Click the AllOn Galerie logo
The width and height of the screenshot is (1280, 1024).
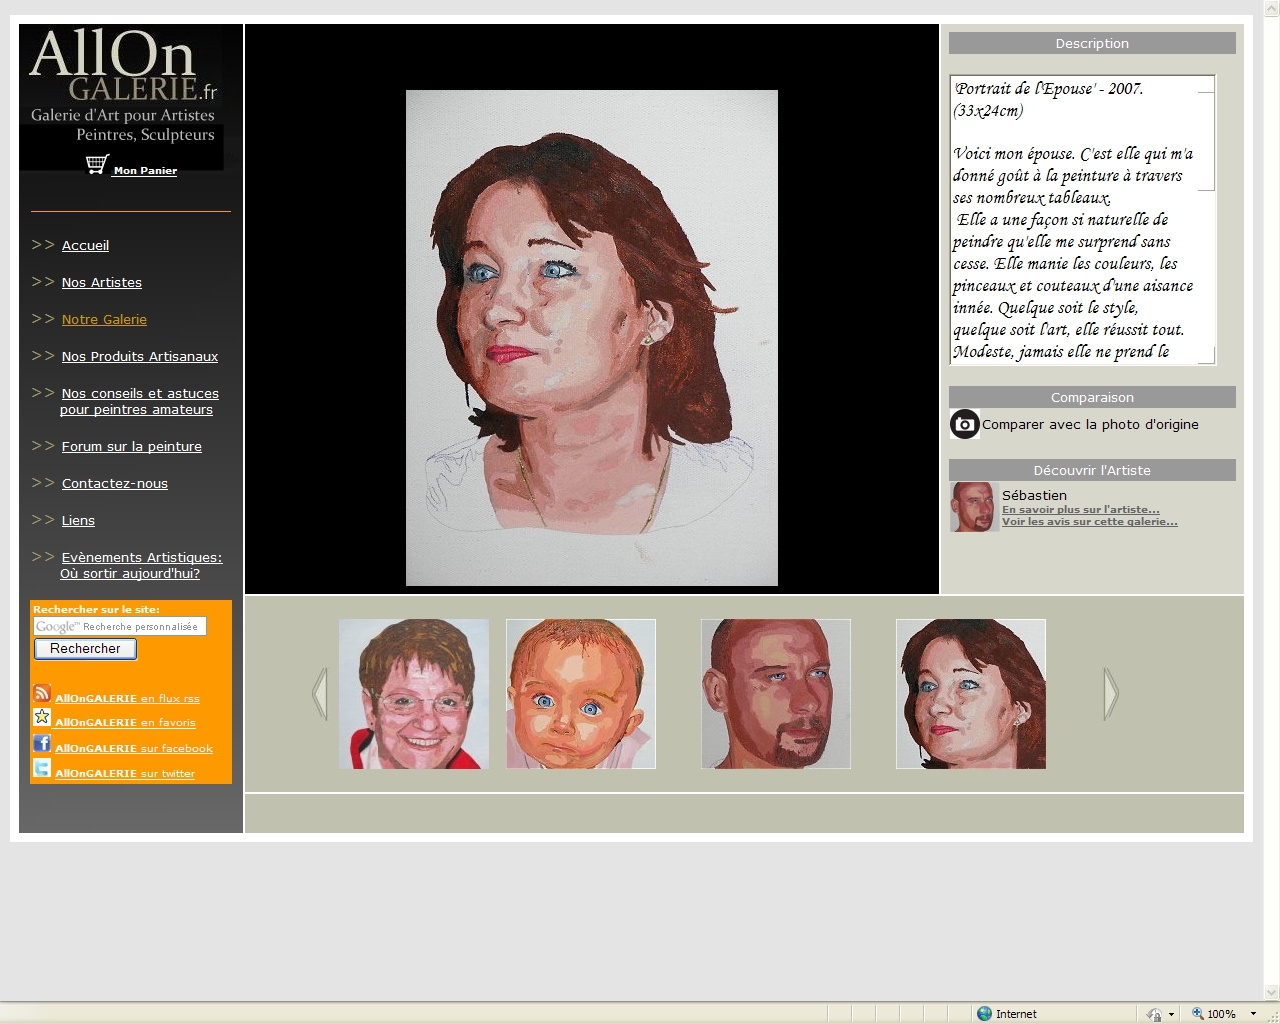coord(122,86)
